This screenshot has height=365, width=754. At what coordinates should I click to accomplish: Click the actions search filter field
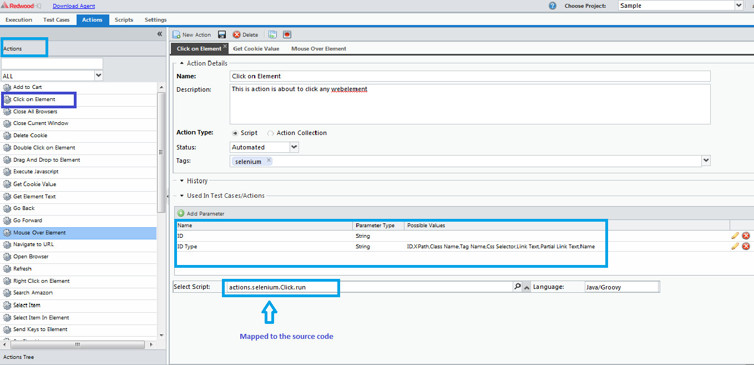pyautogui.click(x=52, y=63)
